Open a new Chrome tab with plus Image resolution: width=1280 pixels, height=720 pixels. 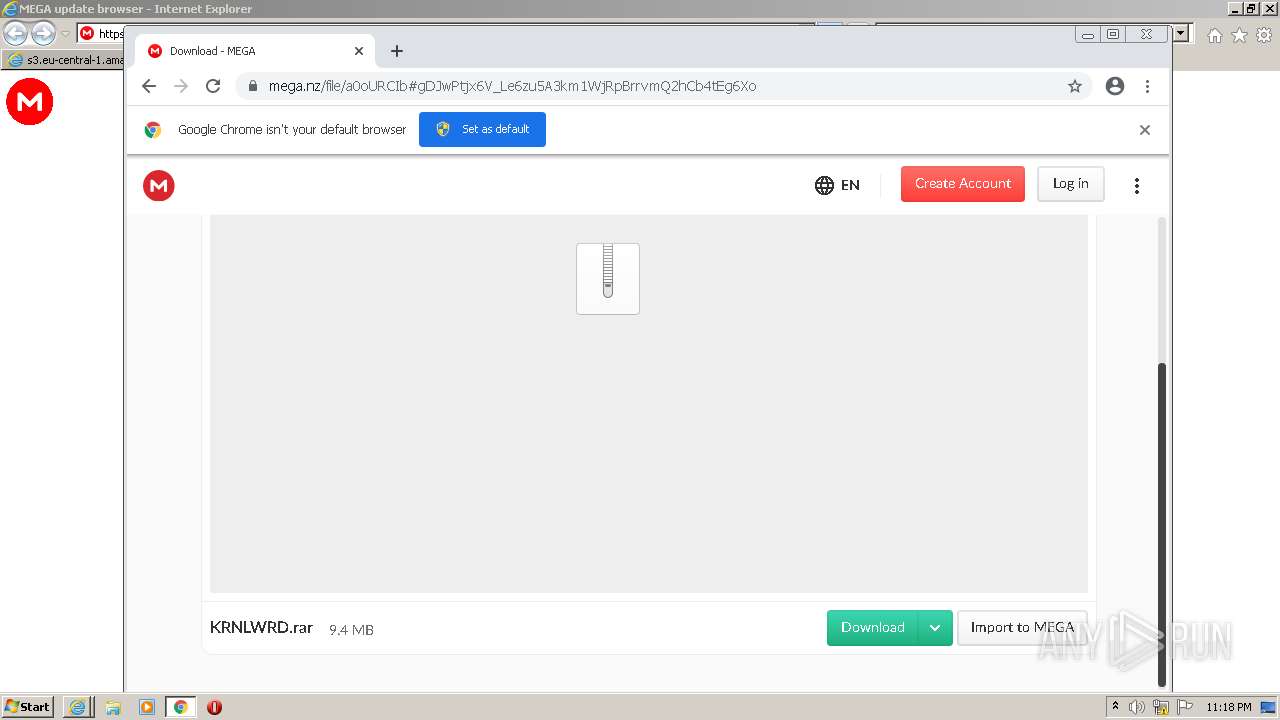397,51
